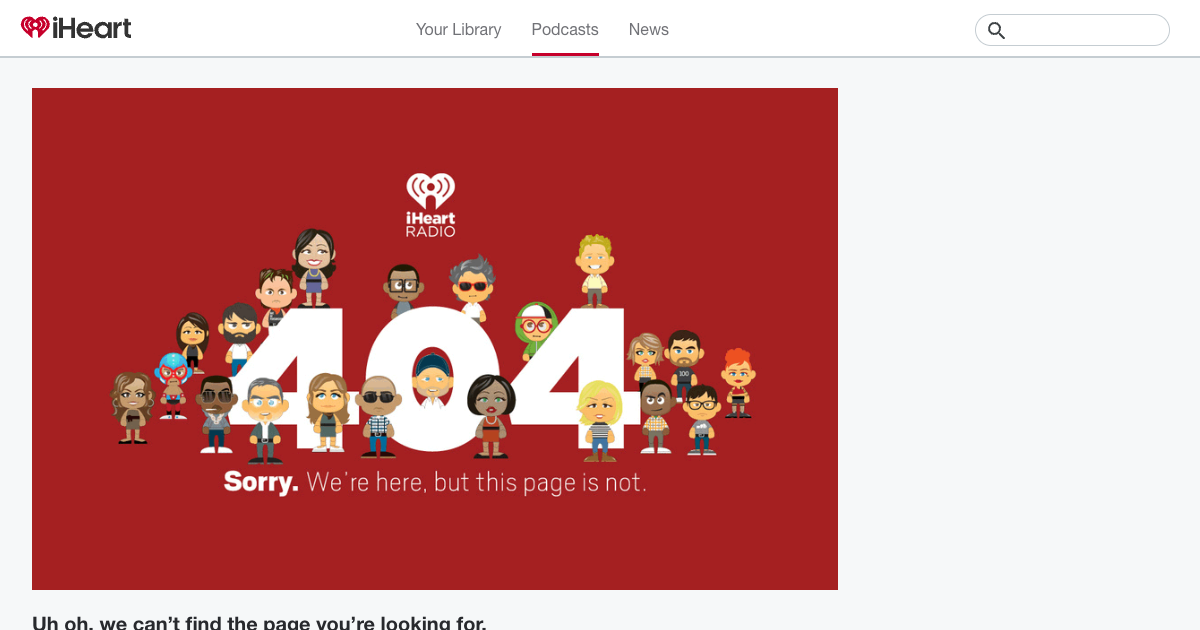Click the green hooded character with red glasses
This screenshot has height=630, width=1200.
(536, 330)
